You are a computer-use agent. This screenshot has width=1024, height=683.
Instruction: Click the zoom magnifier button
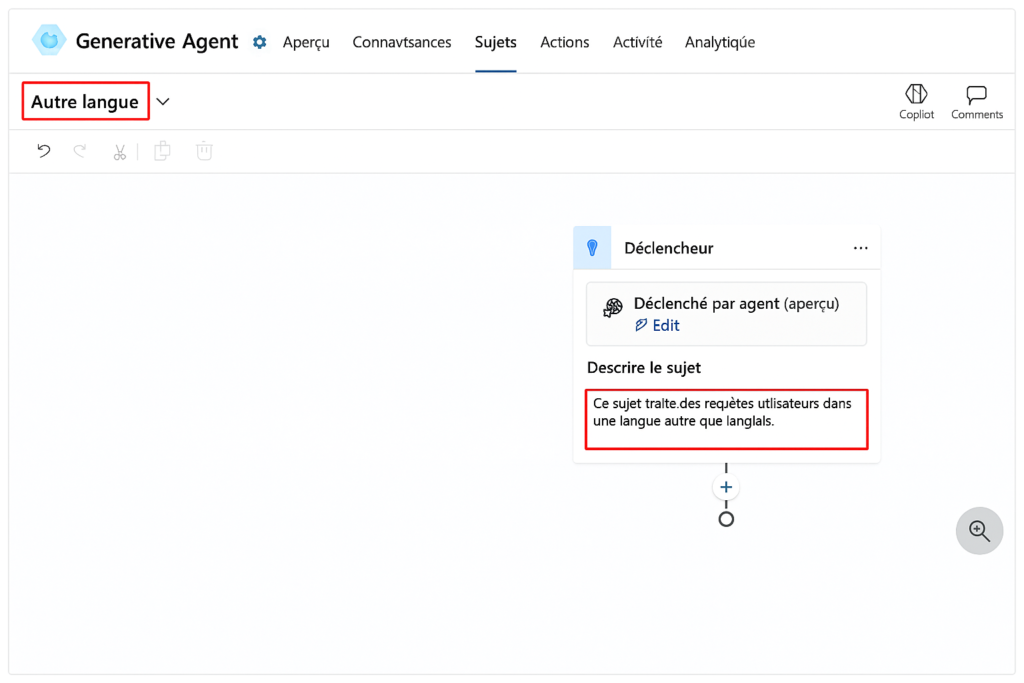979,531
